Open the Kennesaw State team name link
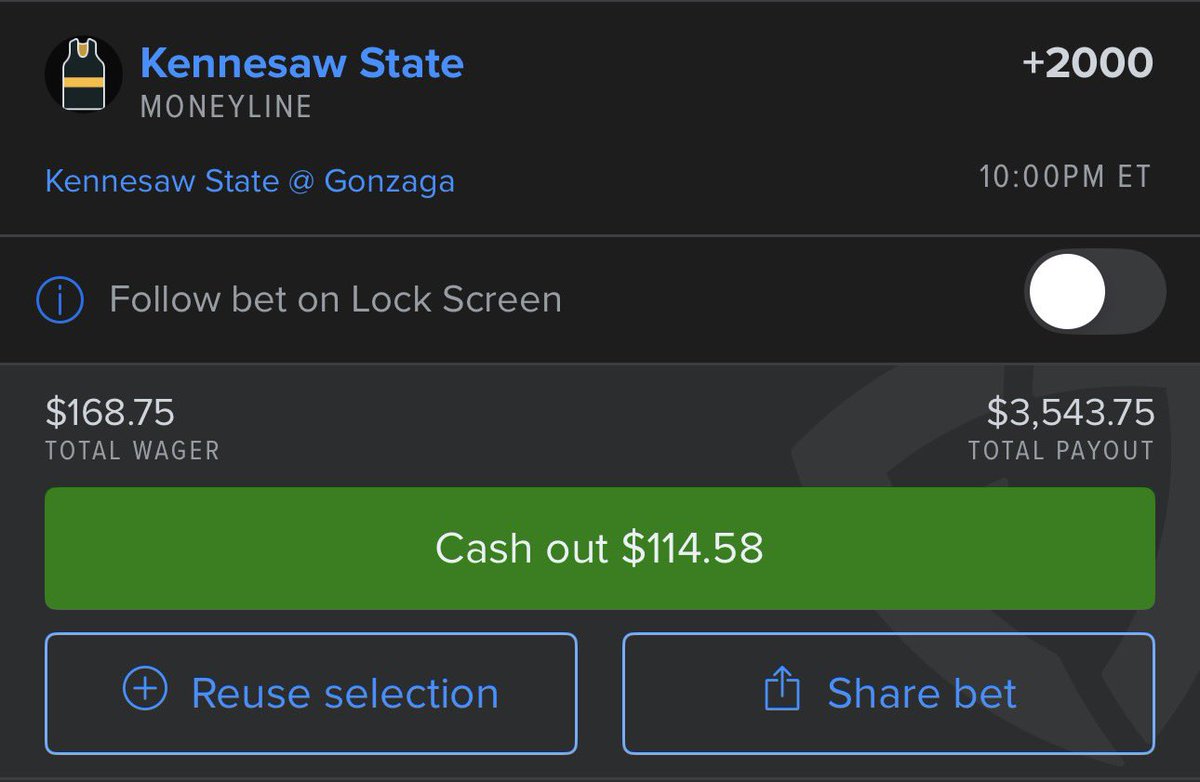The image size is (1200, 782). 302,63
